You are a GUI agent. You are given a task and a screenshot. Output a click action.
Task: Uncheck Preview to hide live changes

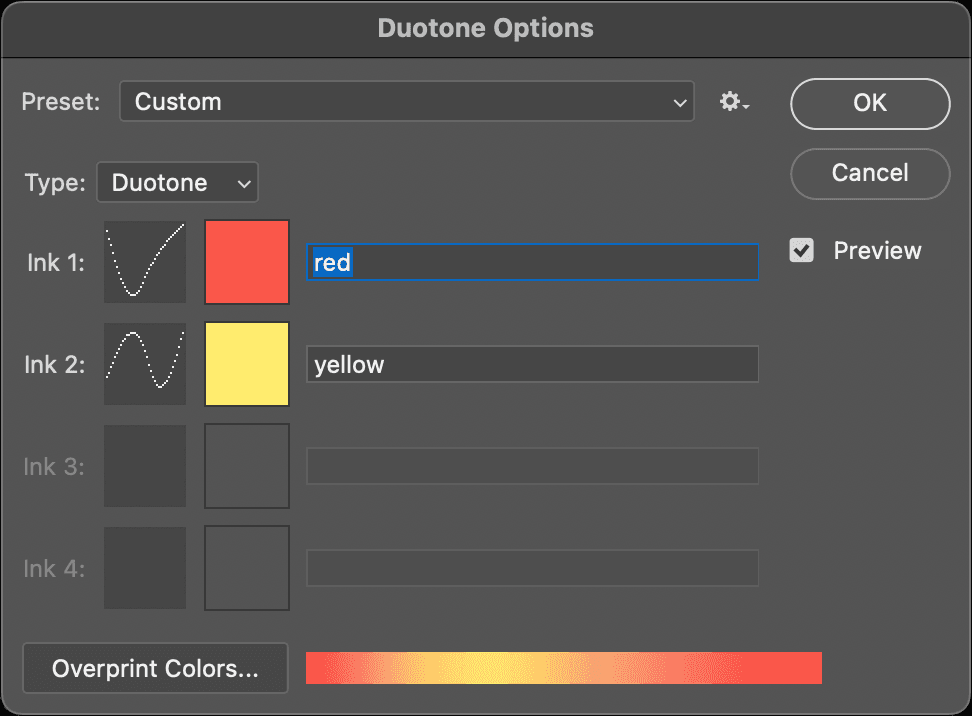point(801,251)
